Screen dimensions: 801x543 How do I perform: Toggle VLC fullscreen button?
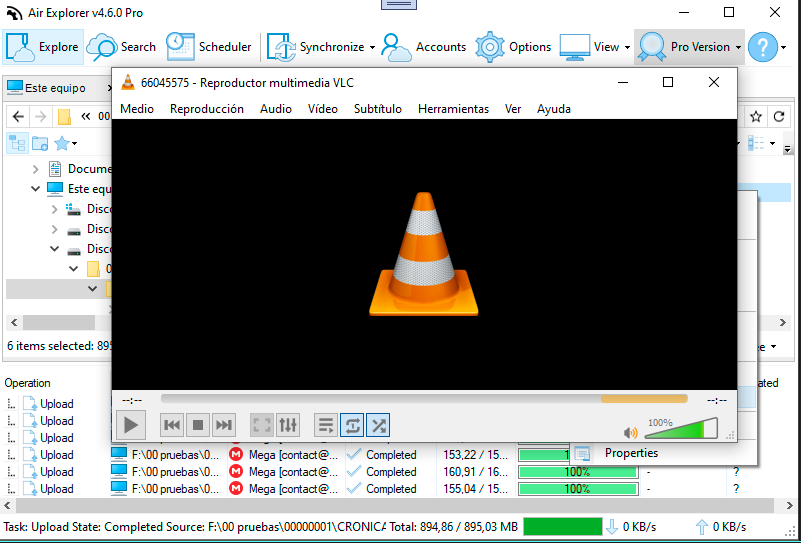click(x=262, y=425)
